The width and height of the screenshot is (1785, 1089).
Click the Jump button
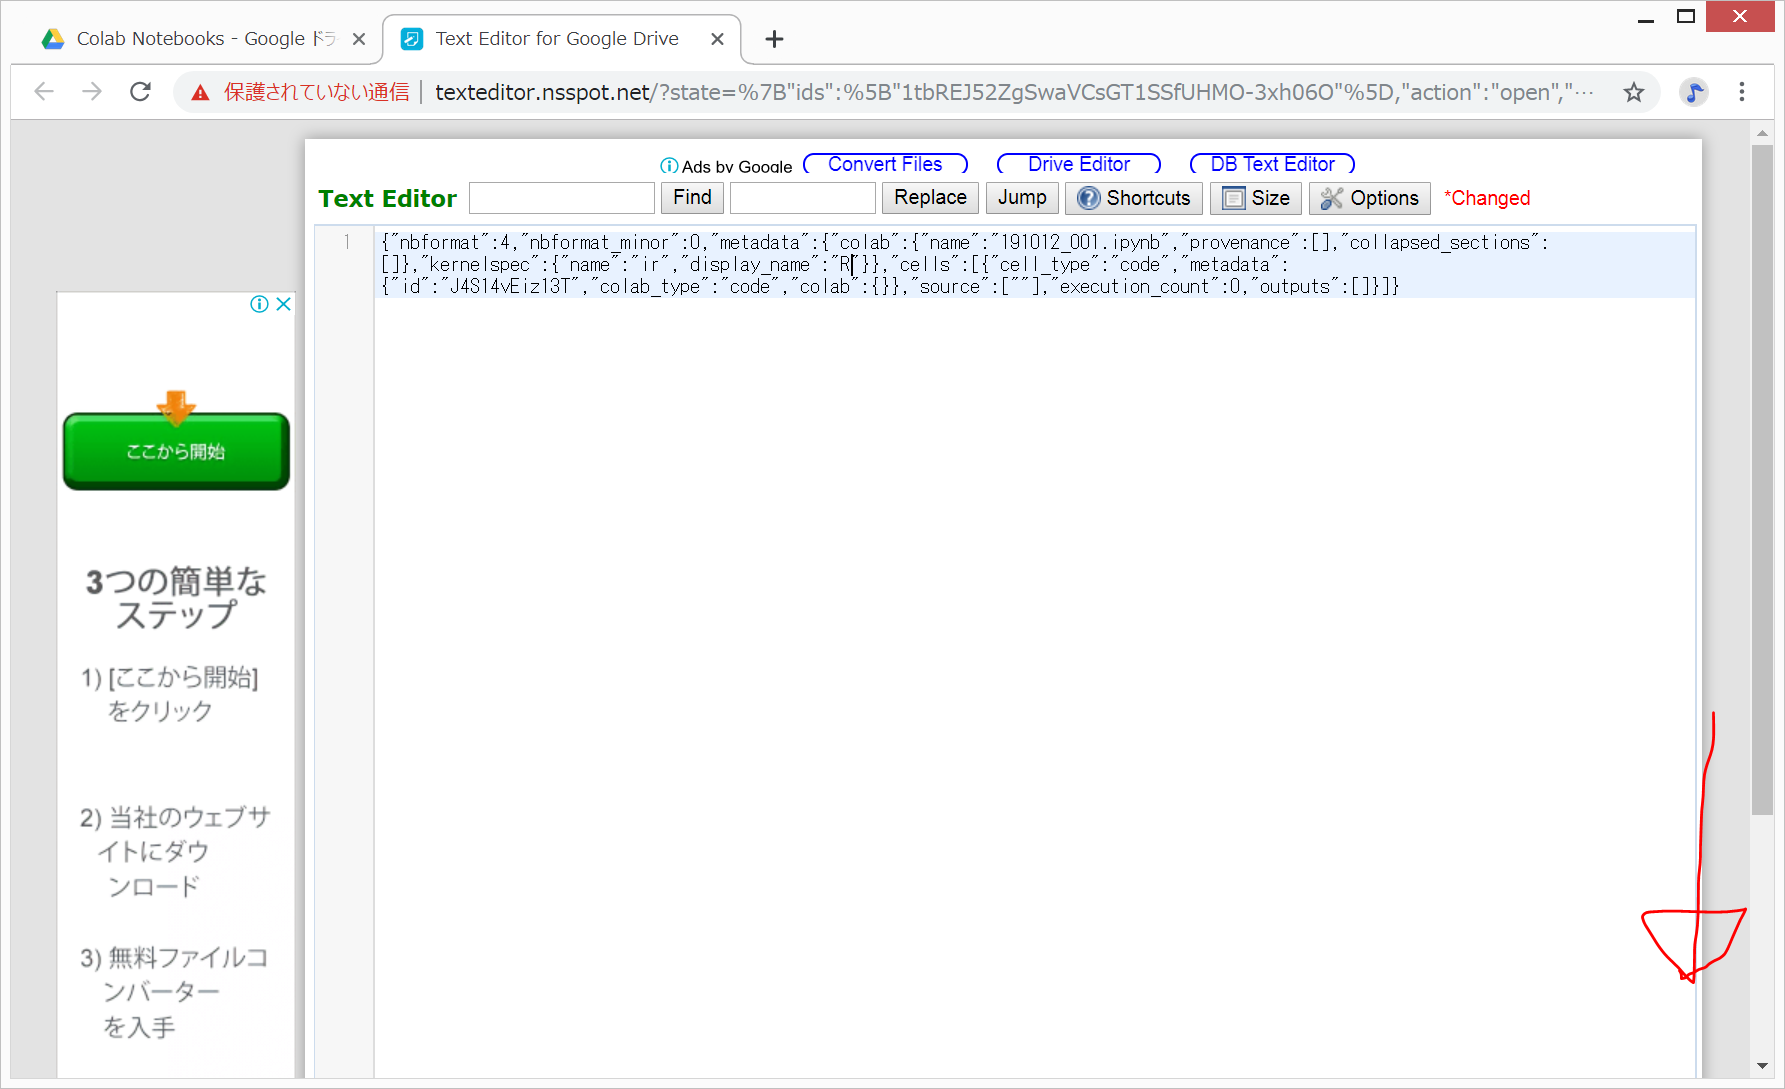coord(1021,198)
